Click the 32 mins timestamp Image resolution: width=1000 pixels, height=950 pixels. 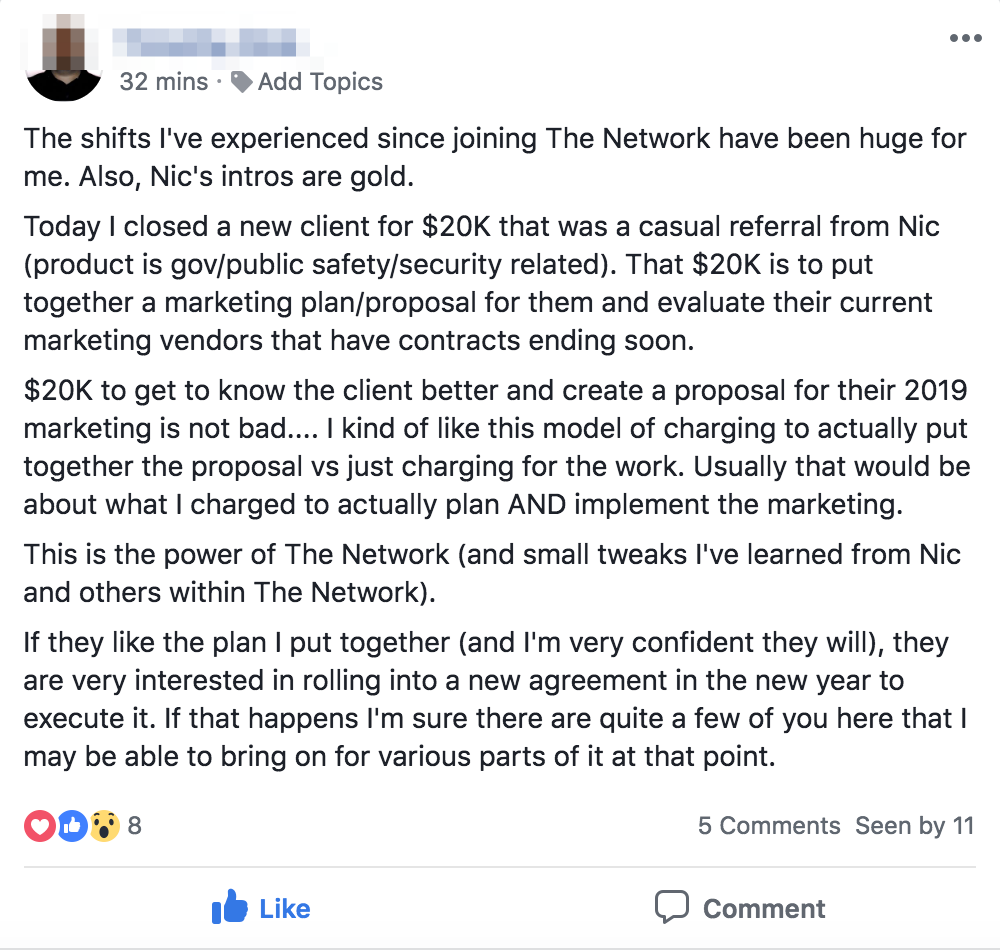click(164, 82)
